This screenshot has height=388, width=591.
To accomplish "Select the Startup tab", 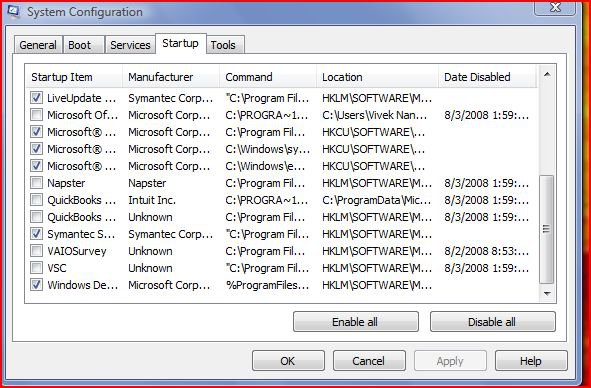I will (x=181, y=44).
